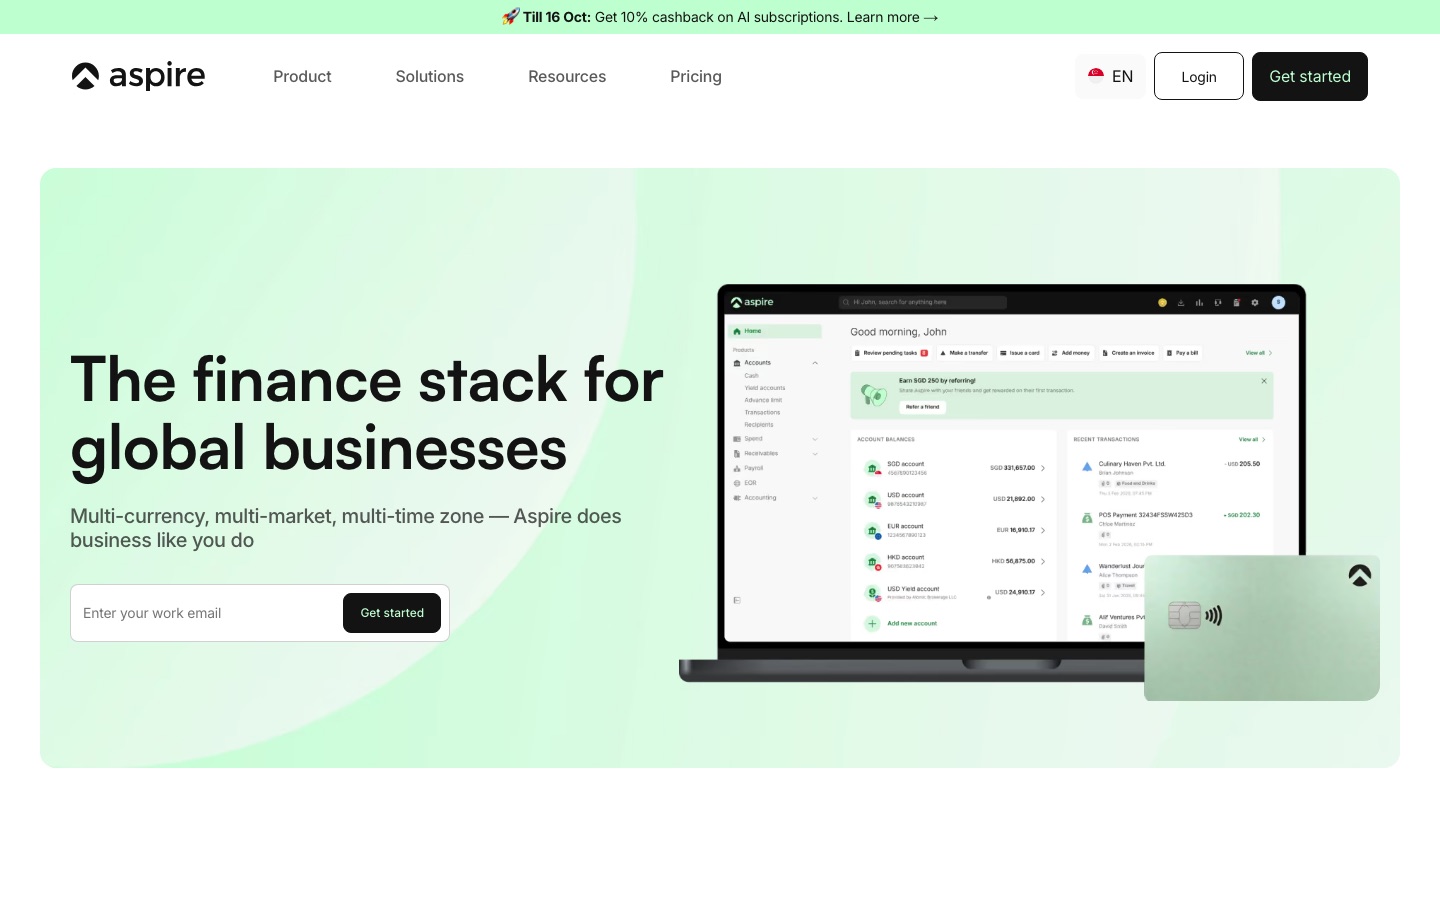1440x900 pixels.
Task: Open the EUR account row chevron
Action: (x=1043, y=530)
